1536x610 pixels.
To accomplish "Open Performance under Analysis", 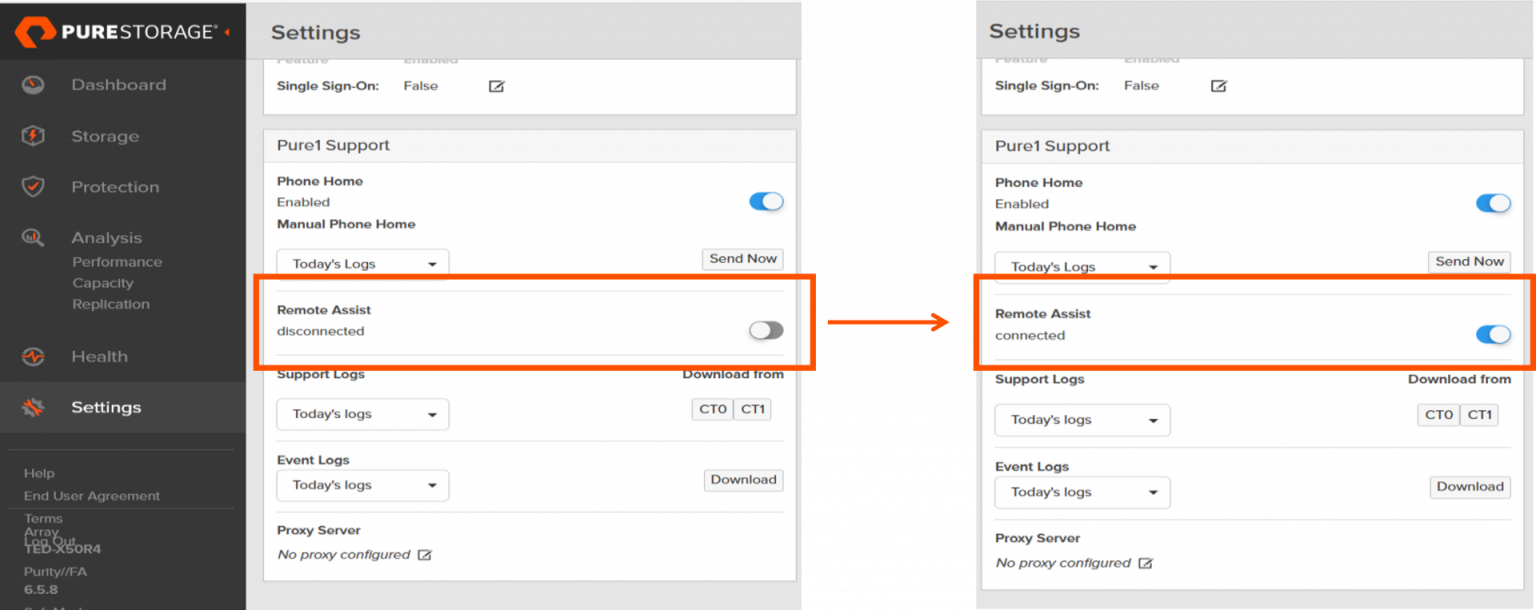I will pyautogui.click(x=117, y=262).
